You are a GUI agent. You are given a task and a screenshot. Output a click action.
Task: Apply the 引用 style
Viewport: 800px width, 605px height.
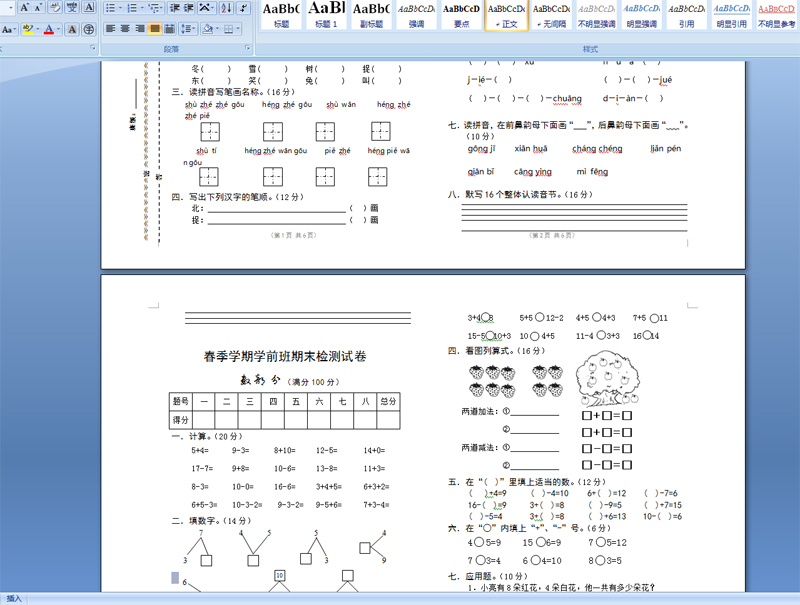click(x=686, y=15)
